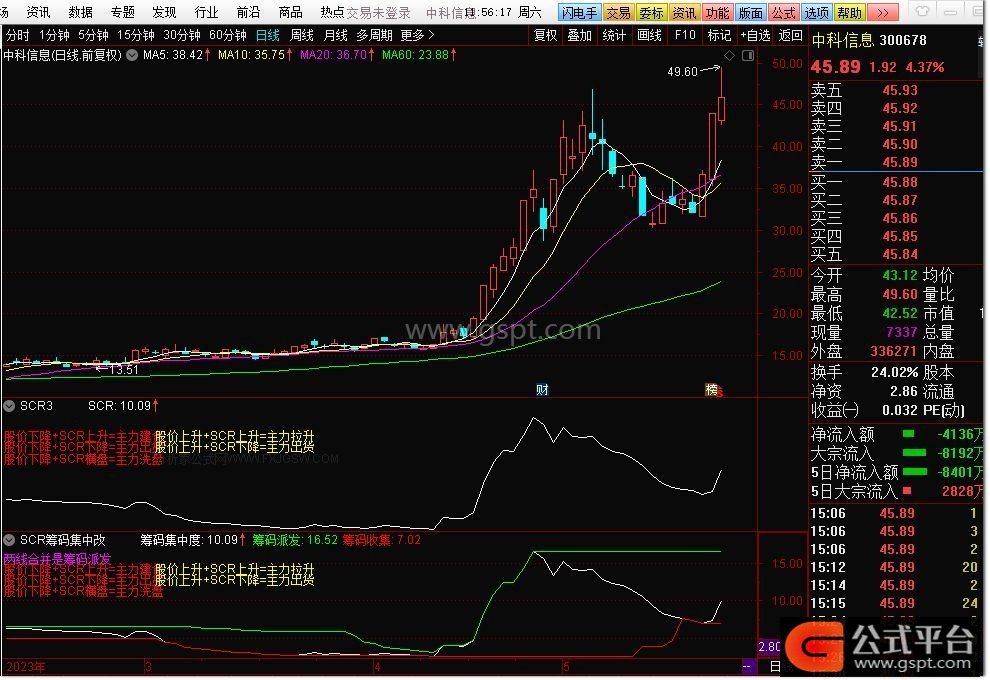Switch to 1分钟 period tab
This screenshot has width=990, height=680.
(54, 35)
